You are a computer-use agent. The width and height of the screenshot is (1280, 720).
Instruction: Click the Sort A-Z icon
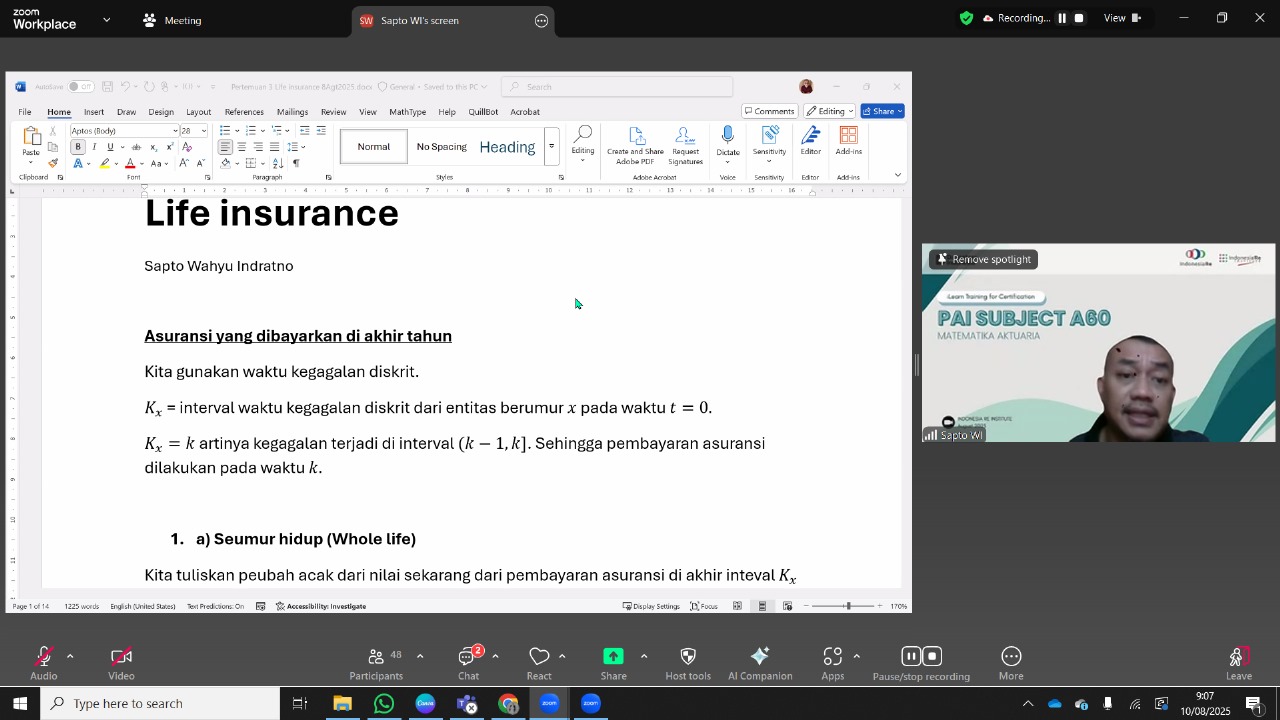pos(278,163)
